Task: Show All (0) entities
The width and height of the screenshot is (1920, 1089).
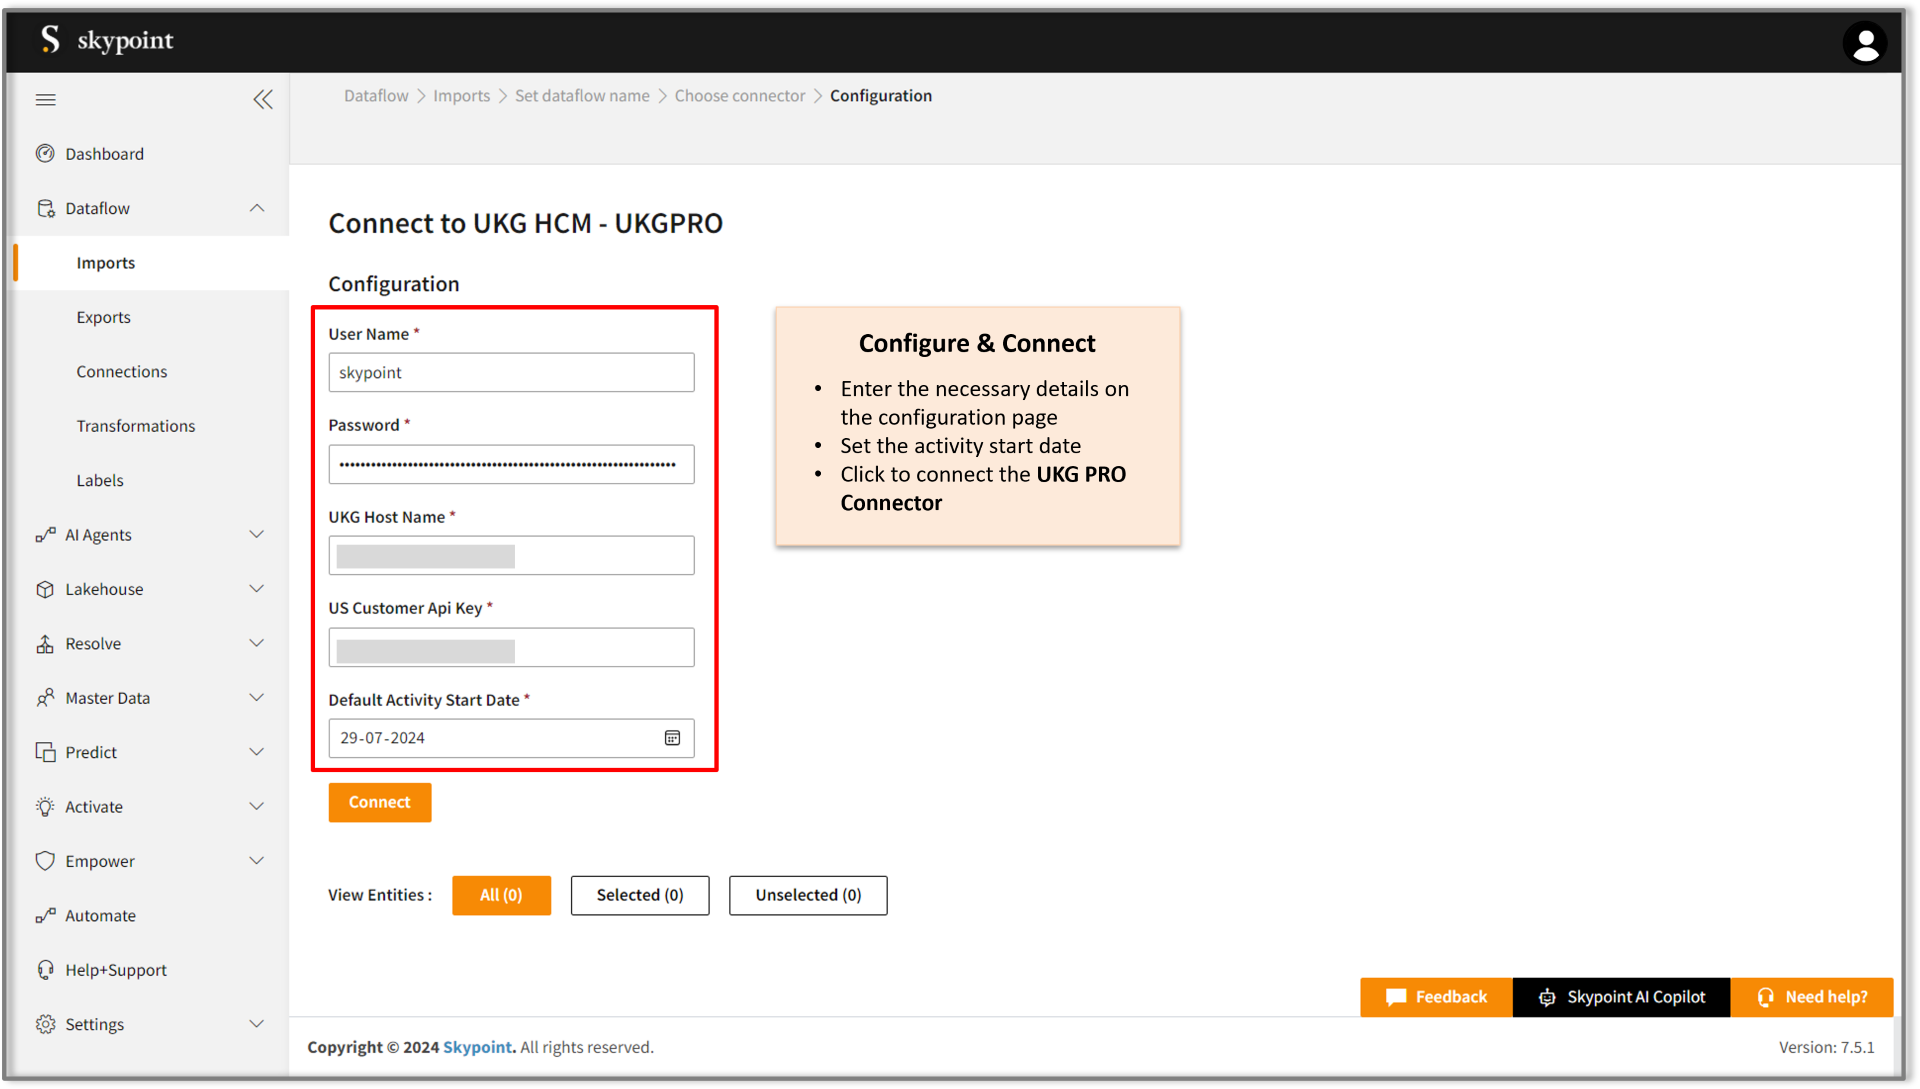Action: pos(501,895)
